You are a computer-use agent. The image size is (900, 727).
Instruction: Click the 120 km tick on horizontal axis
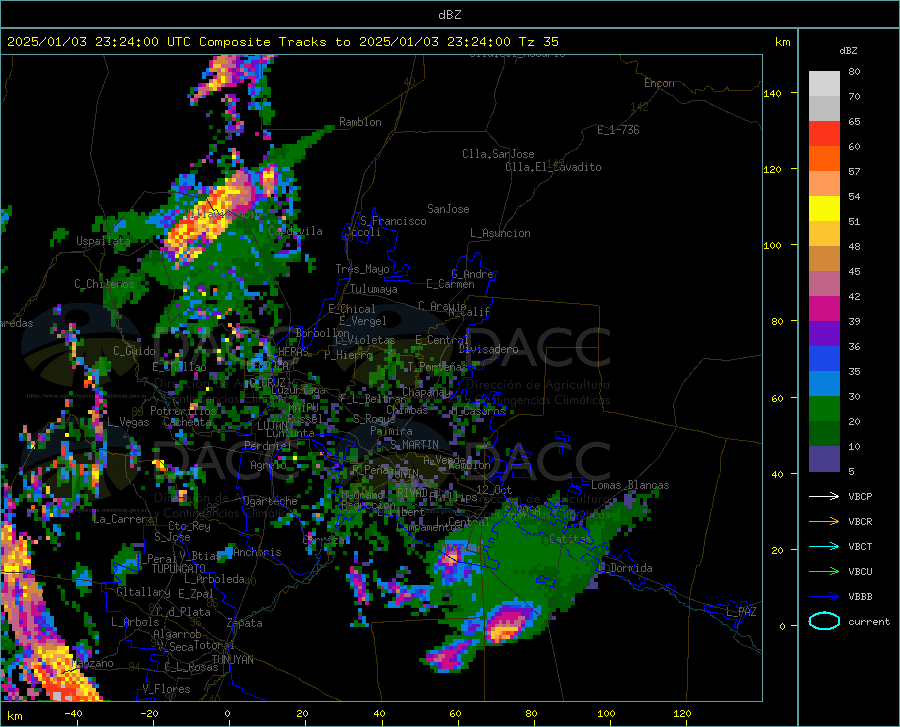682,714
